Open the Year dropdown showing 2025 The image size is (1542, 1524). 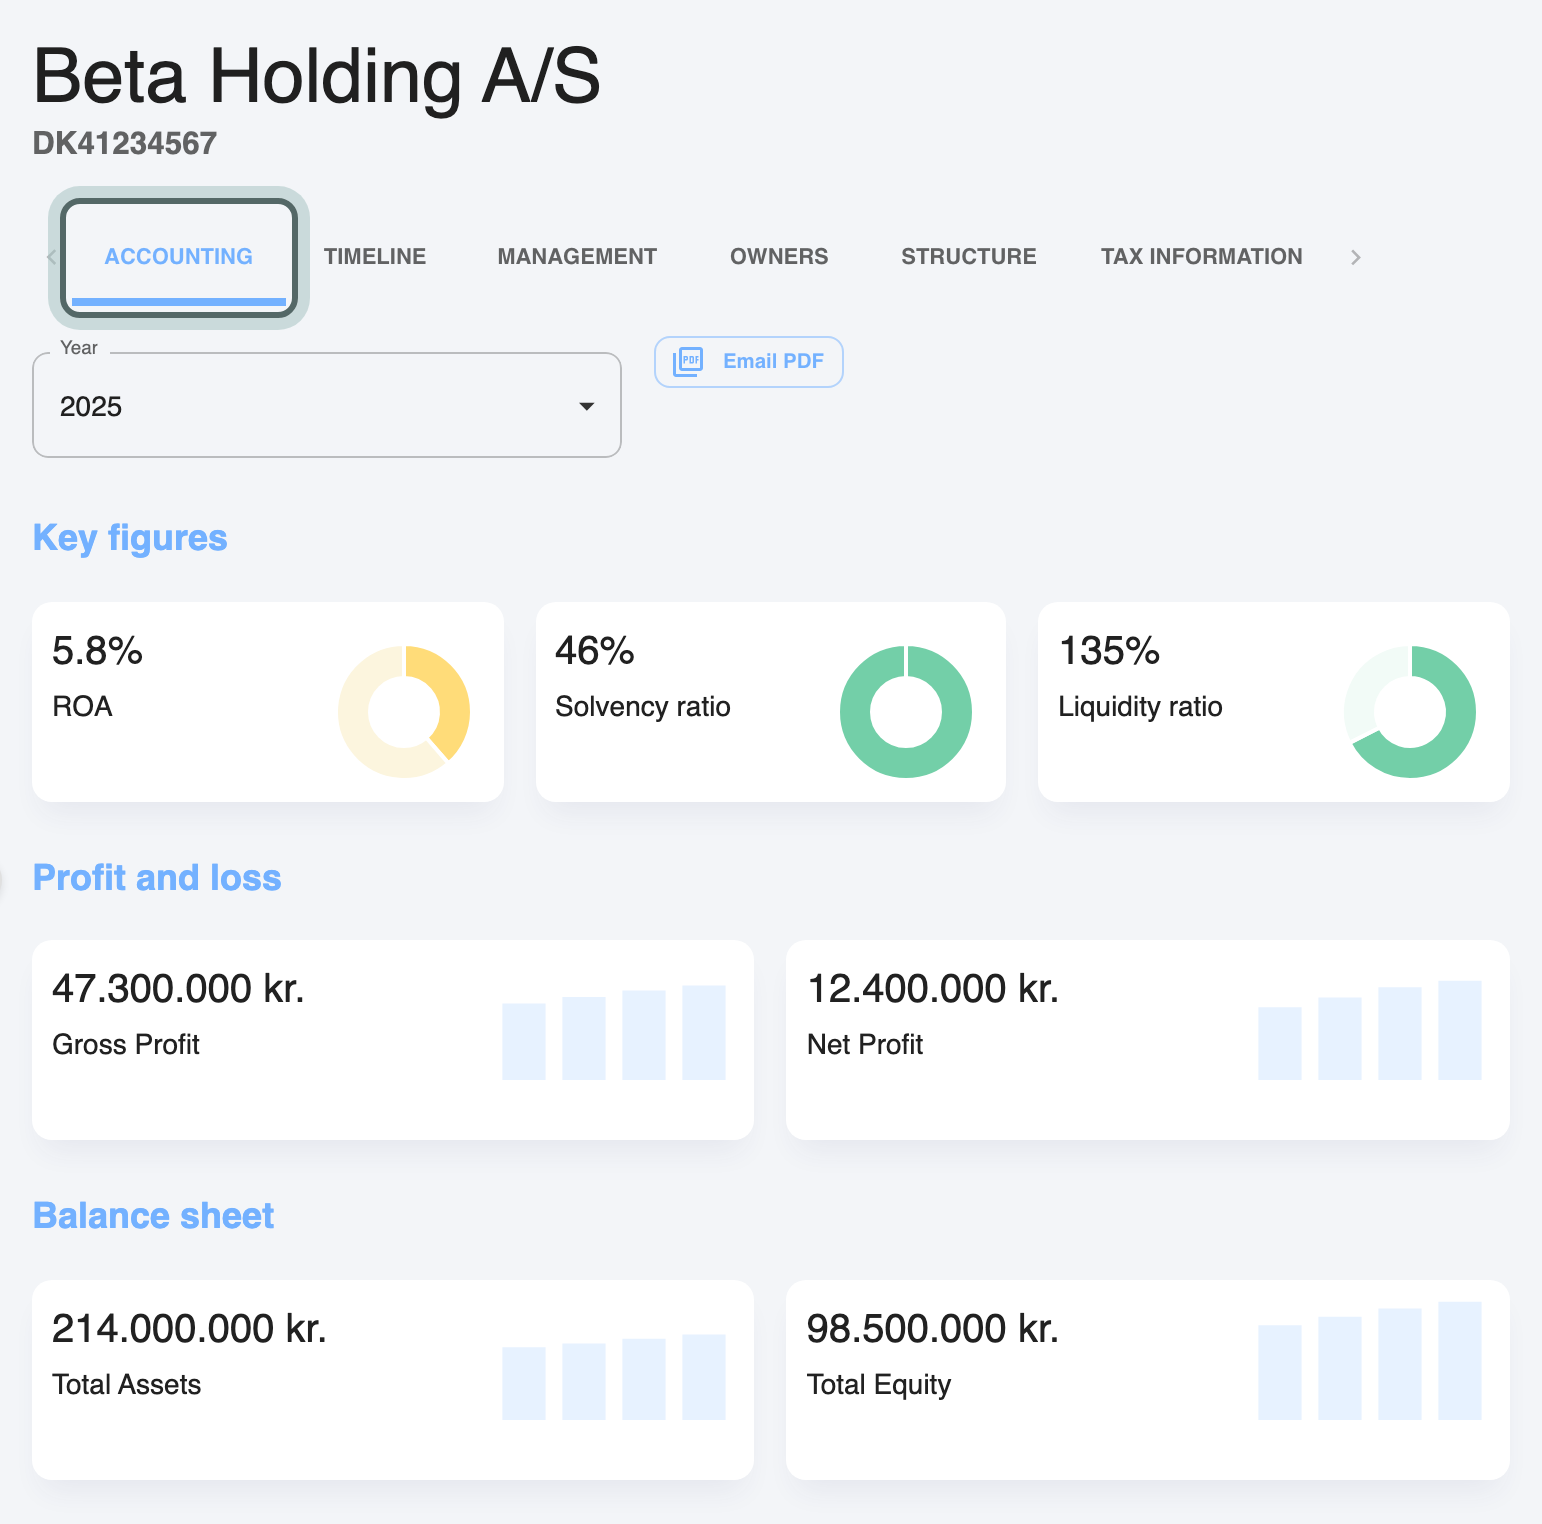point(327,405)
